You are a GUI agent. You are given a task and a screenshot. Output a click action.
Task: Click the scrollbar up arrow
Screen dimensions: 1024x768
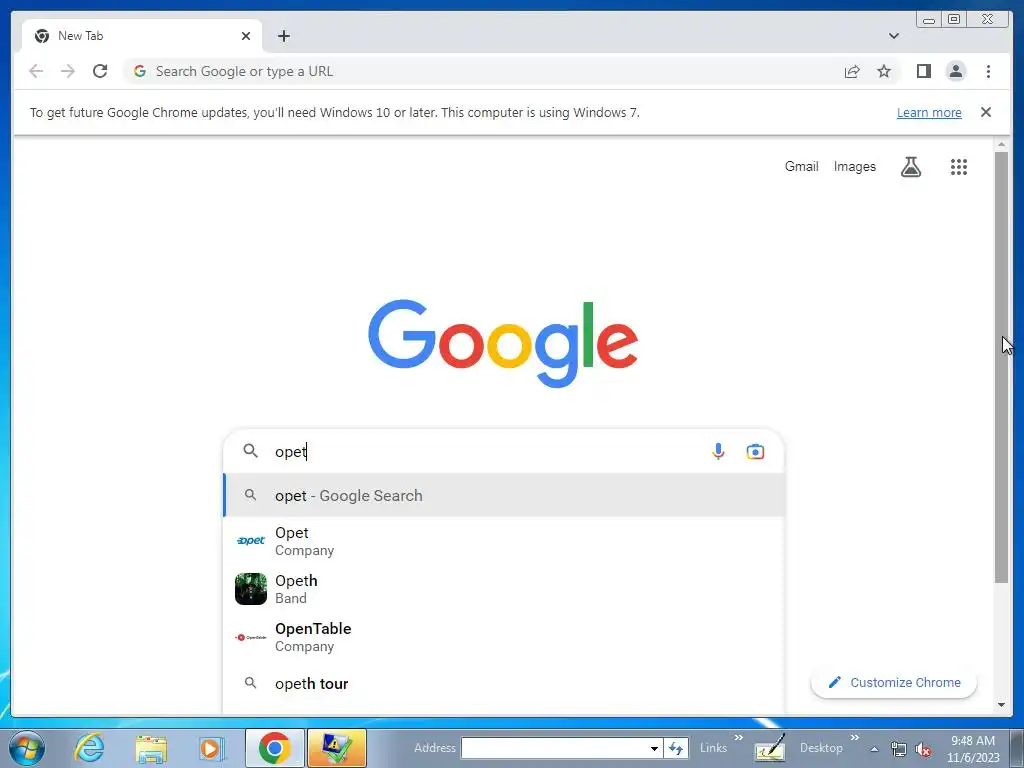(x=1002, y=144)
